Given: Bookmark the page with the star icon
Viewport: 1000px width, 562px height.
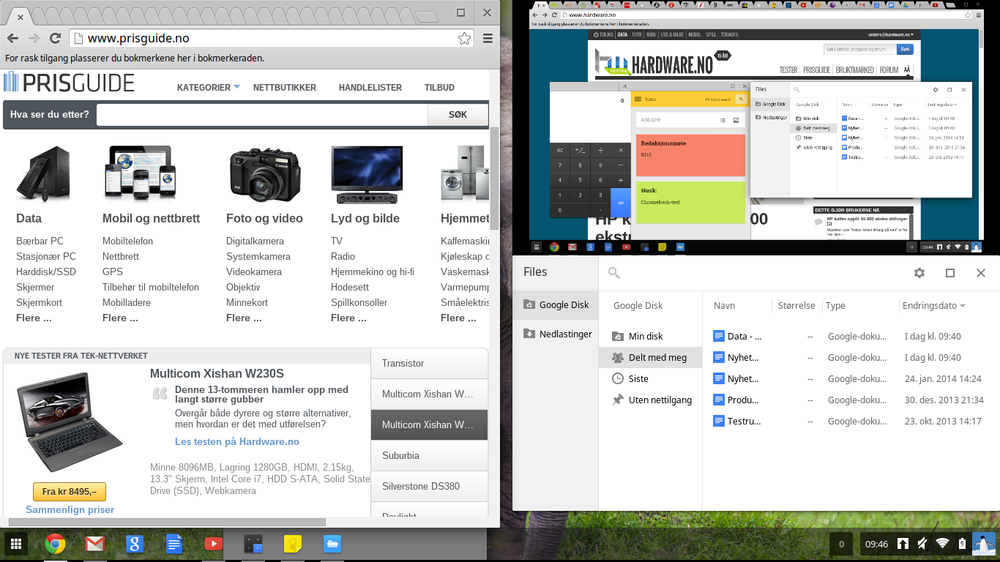Looking at the screenshot, I should [464, 38].
